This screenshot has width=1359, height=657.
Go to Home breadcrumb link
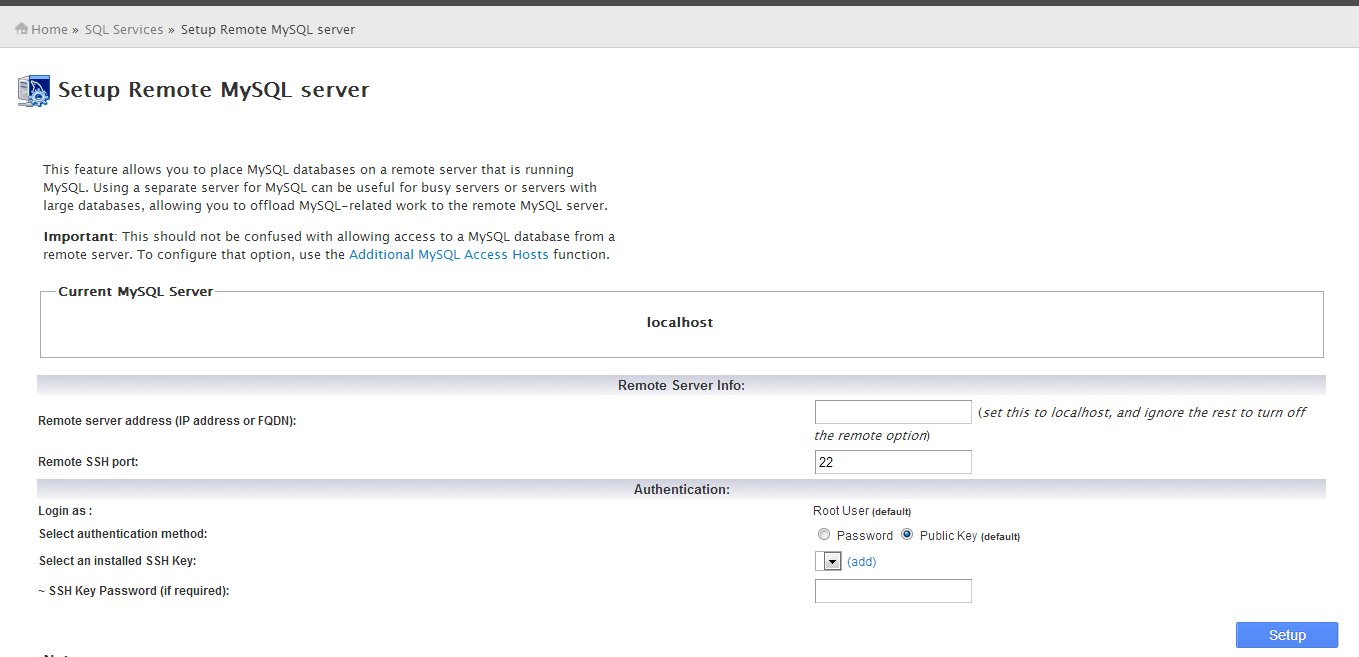(x=49, y=30)
